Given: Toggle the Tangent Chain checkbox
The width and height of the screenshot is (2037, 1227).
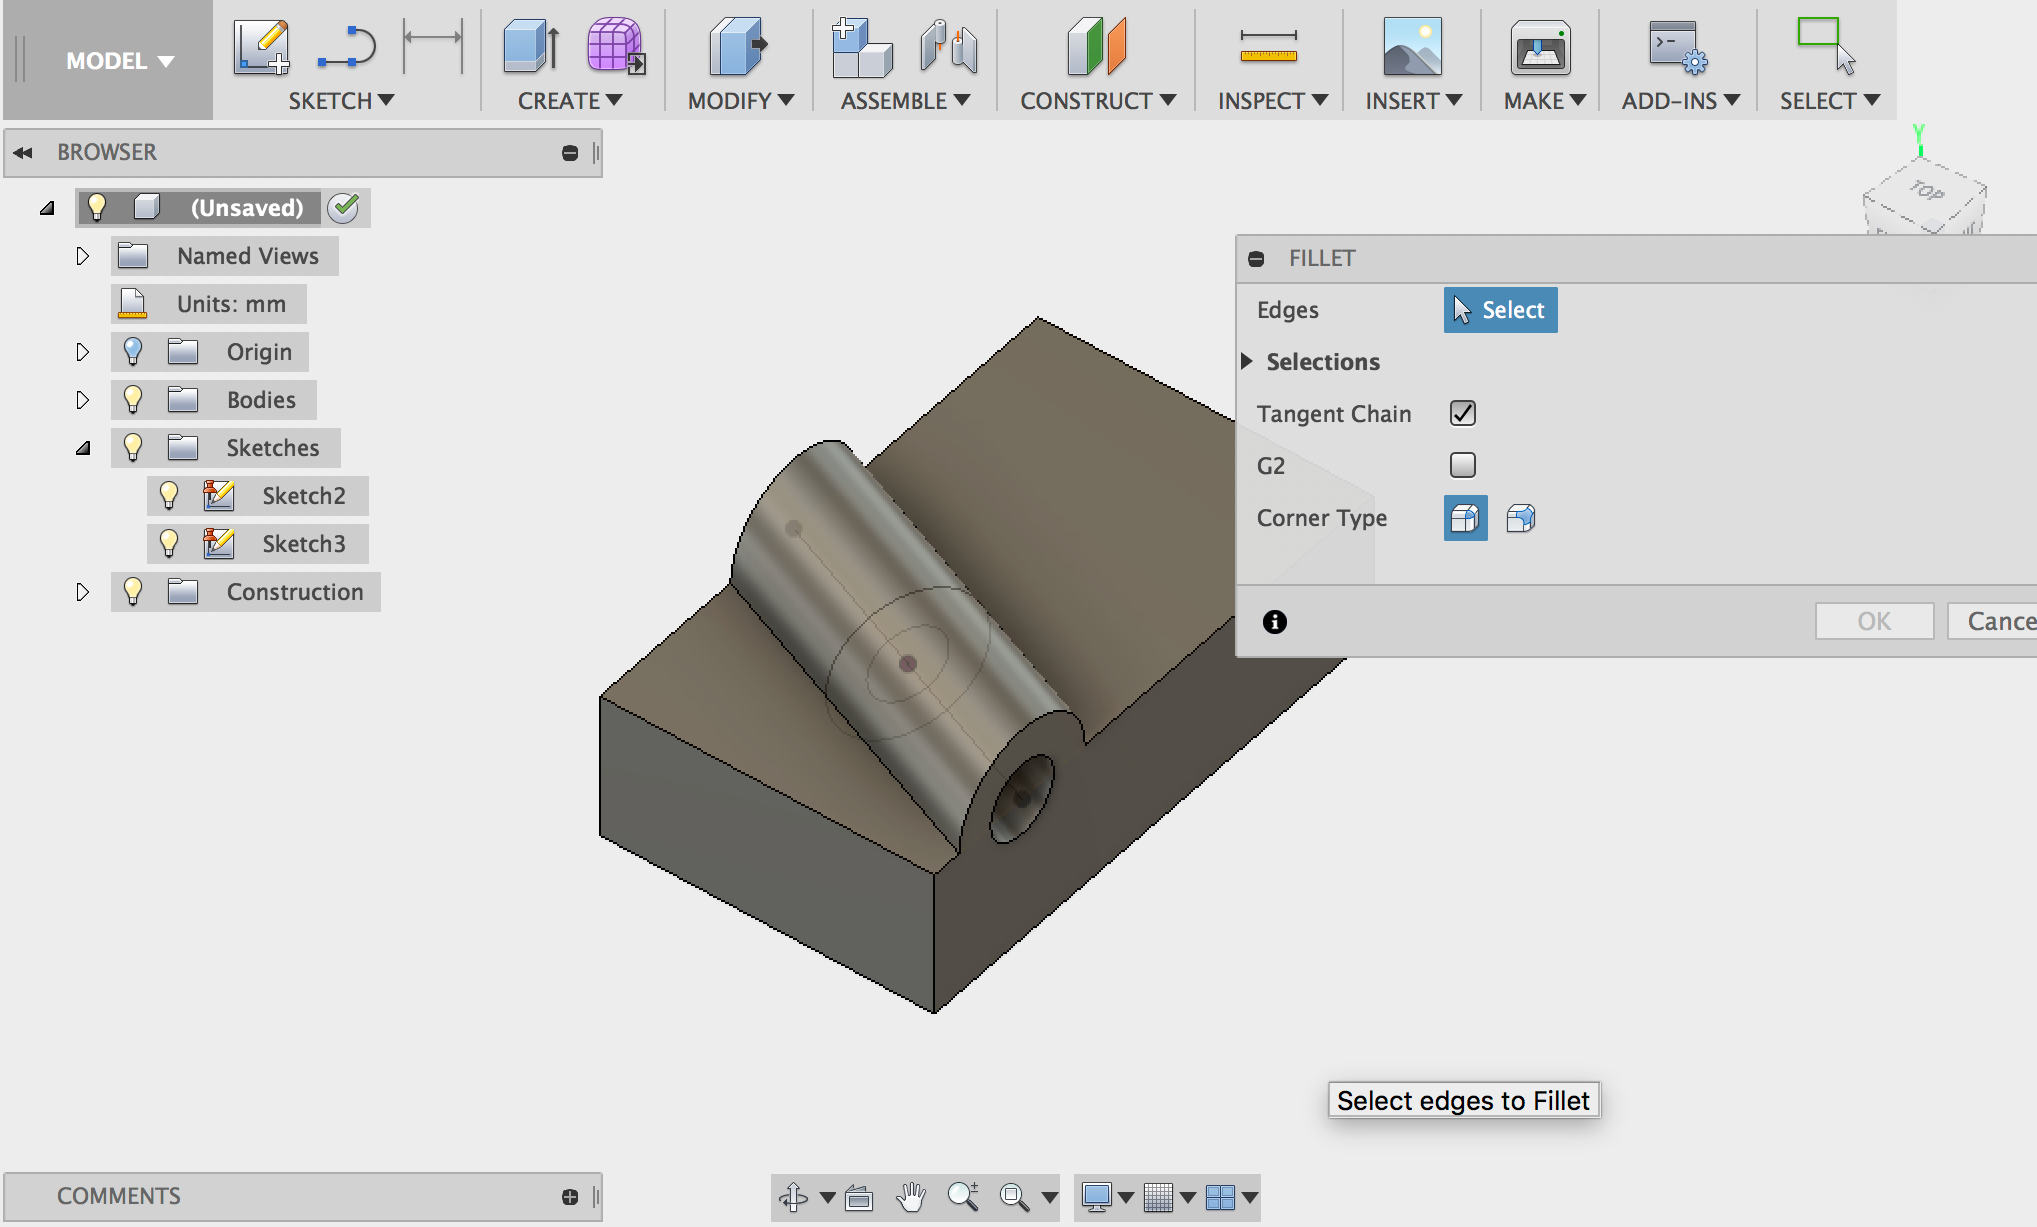Looking at the screenshot, I should click(1462, 413).
